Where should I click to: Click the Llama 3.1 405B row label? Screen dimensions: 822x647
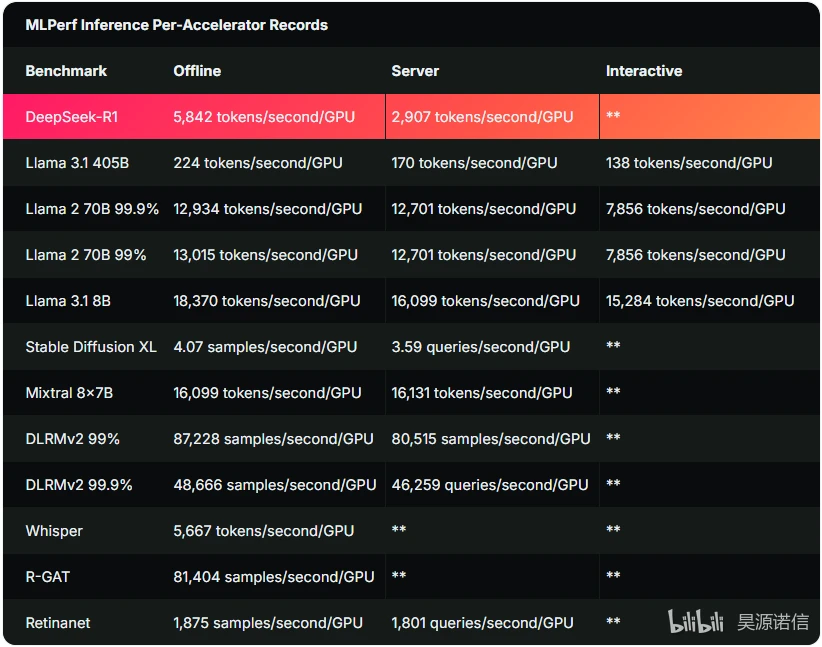(77, 163)
